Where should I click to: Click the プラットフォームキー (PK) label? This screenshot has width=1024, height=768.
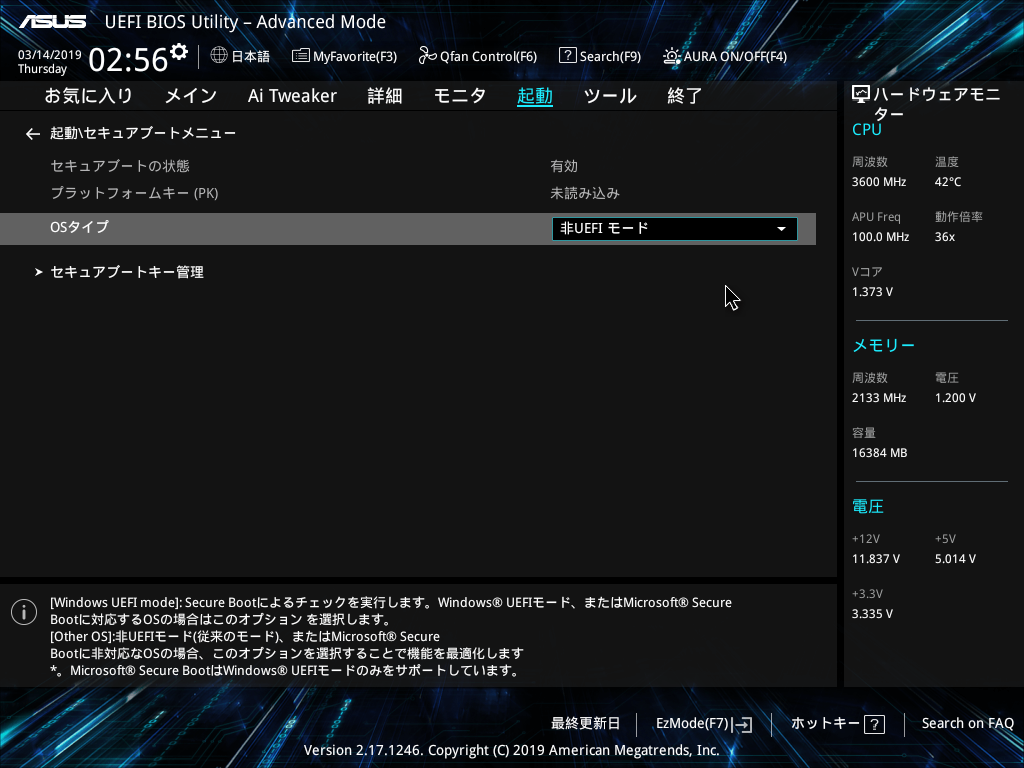tap(135, 193)
